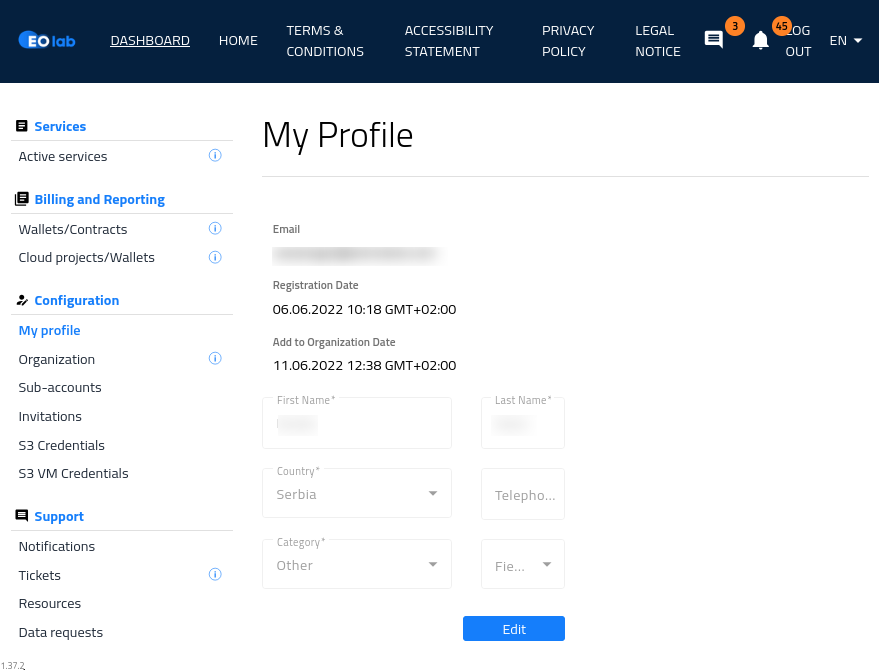Open the messages chat icon
Viewport: 879px width, 670px height.
coord(714,41)
